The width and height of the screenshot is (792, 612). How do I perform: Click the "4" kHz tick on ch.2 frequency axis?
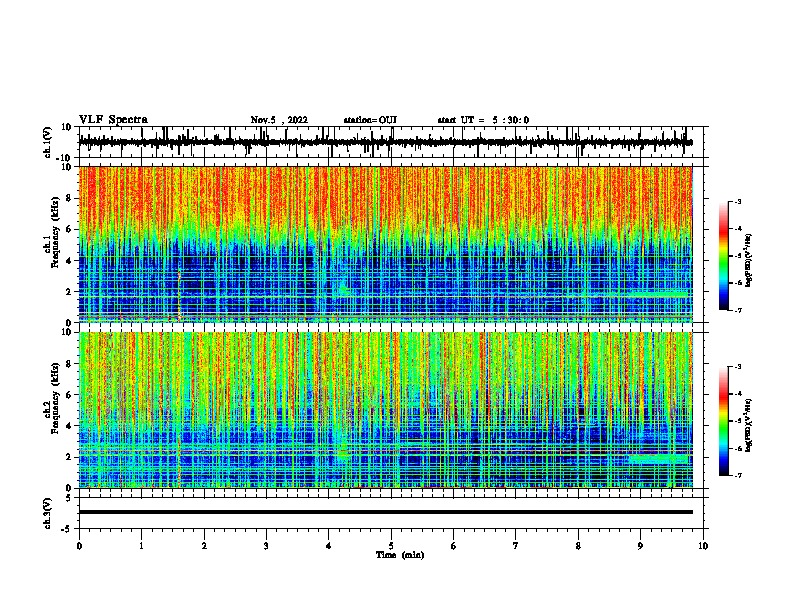coord(70,426)
